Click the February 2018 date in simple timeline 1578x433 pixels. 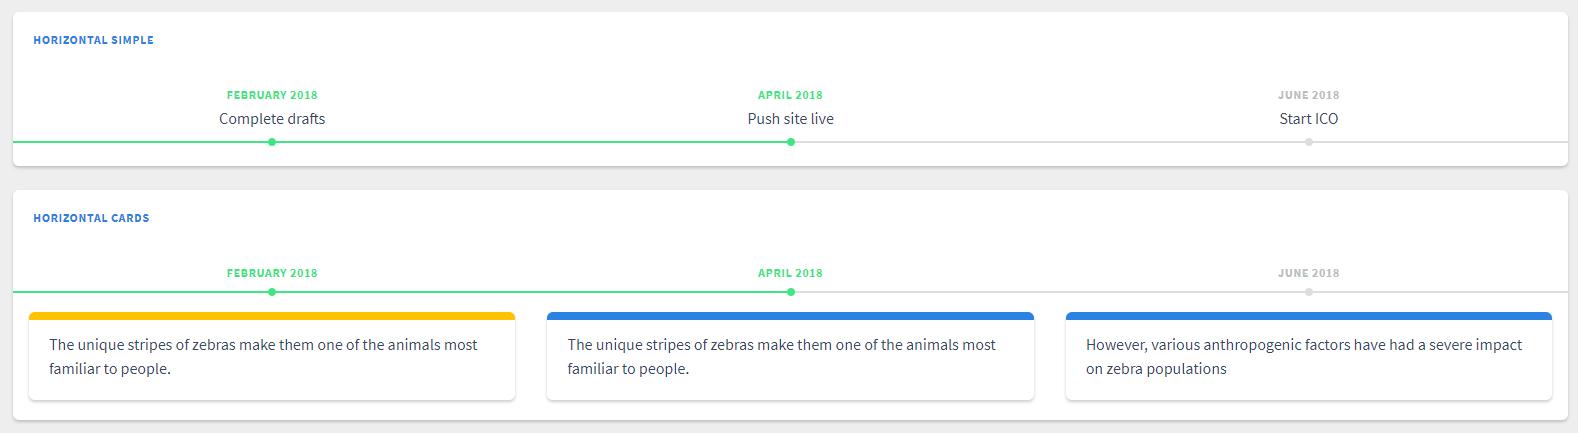click(x=272, y=95)
